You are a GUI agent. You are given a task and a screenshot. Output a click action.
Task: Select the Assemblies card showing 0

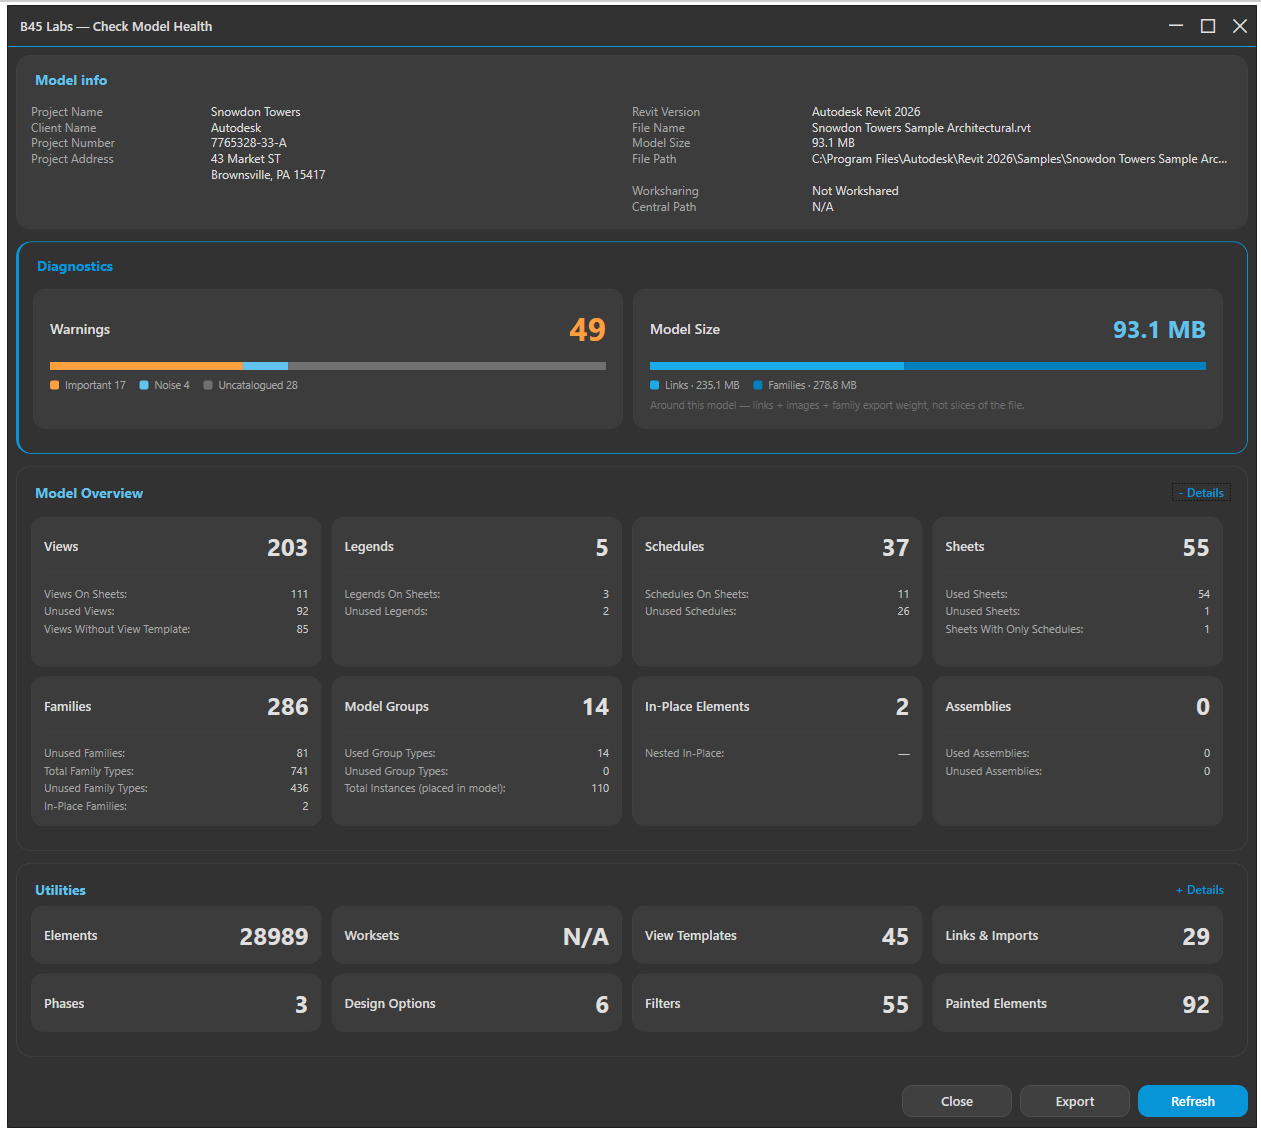pos(1077,751)
